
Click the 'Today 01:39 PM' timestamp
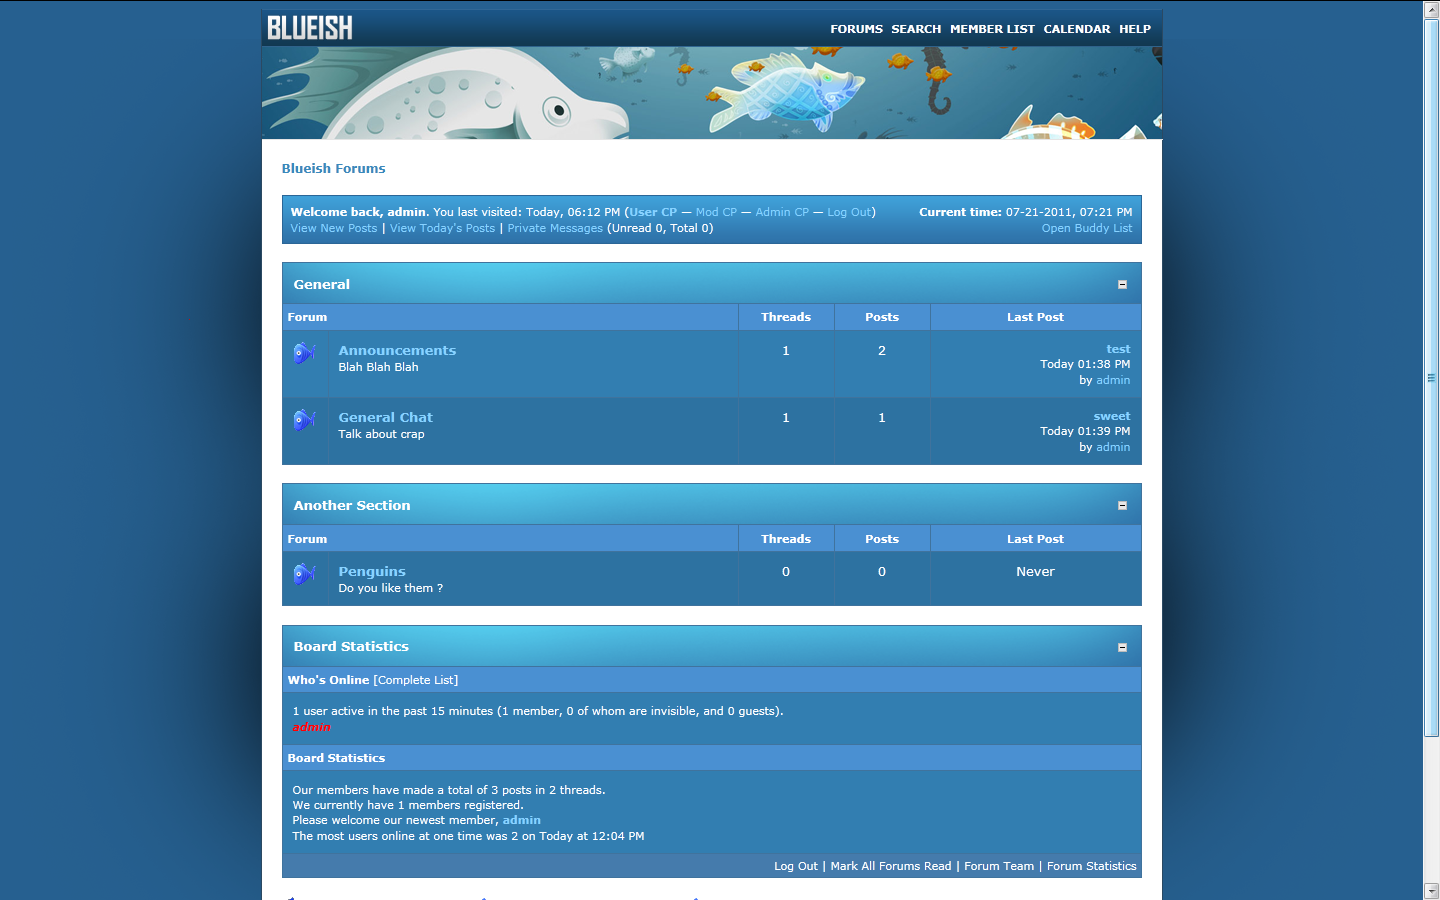[1085, 431]
